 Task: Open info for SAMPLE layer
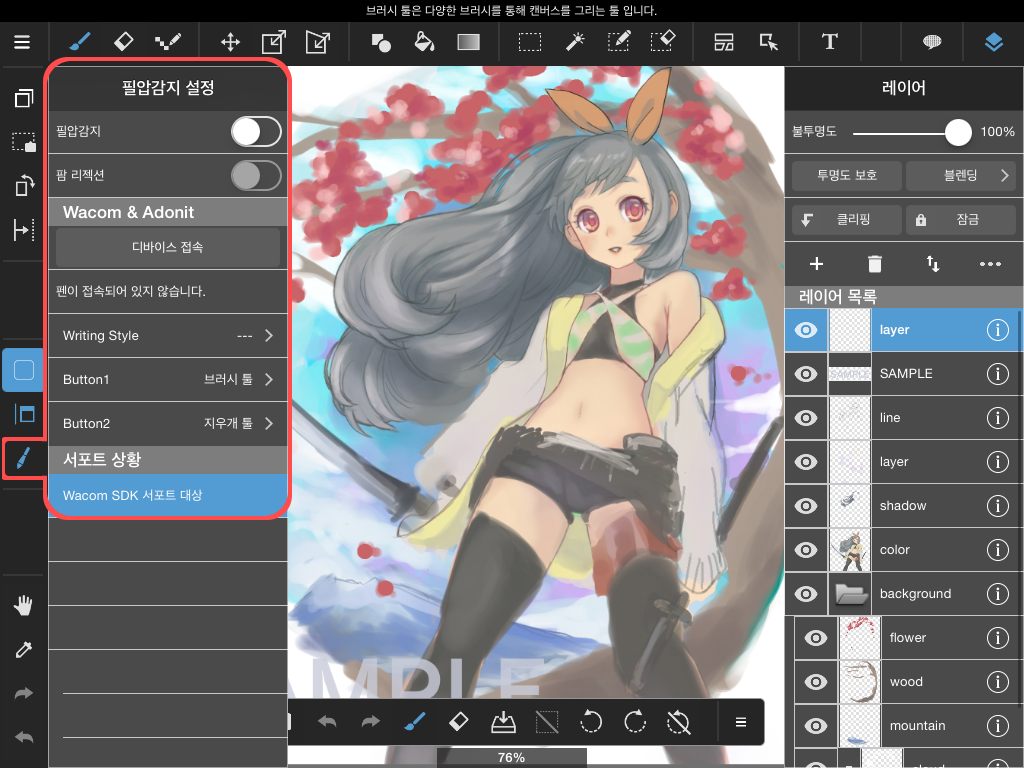click(997, 374)
